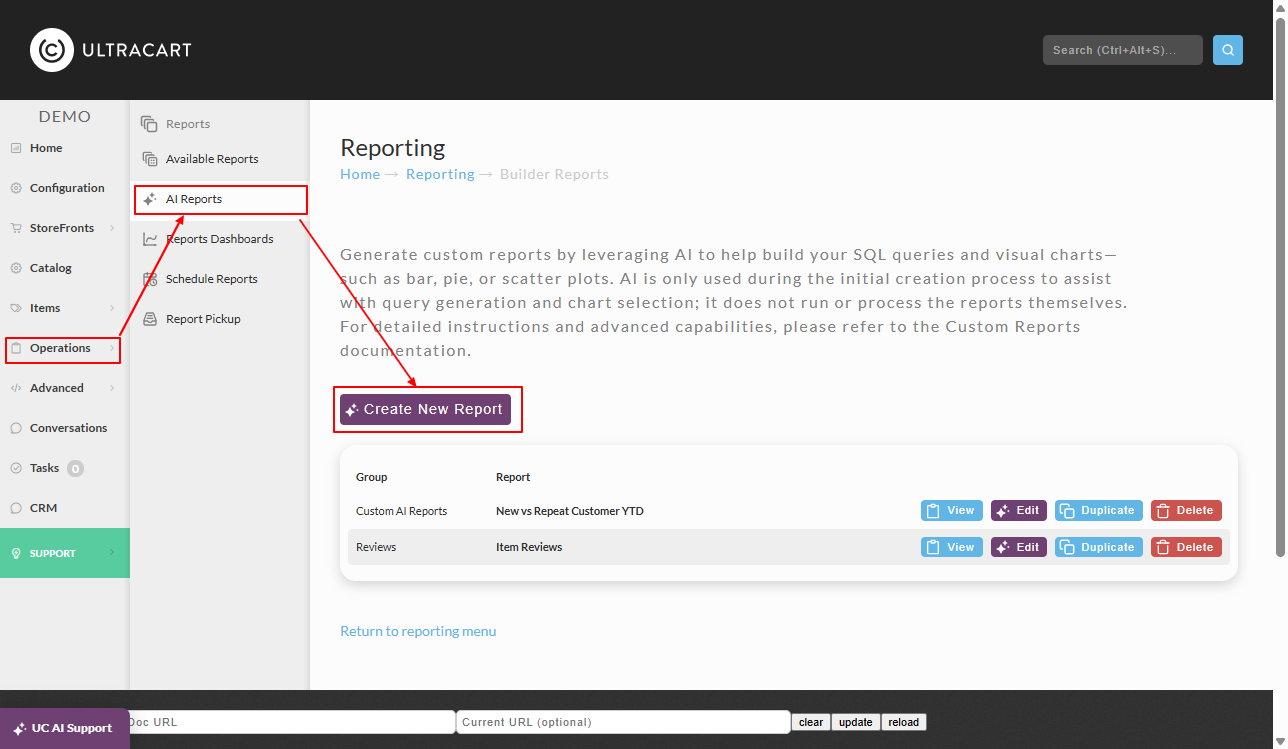Click the reload button
1288x749 pixels.
pyautogui.click(x=904, y=722)
